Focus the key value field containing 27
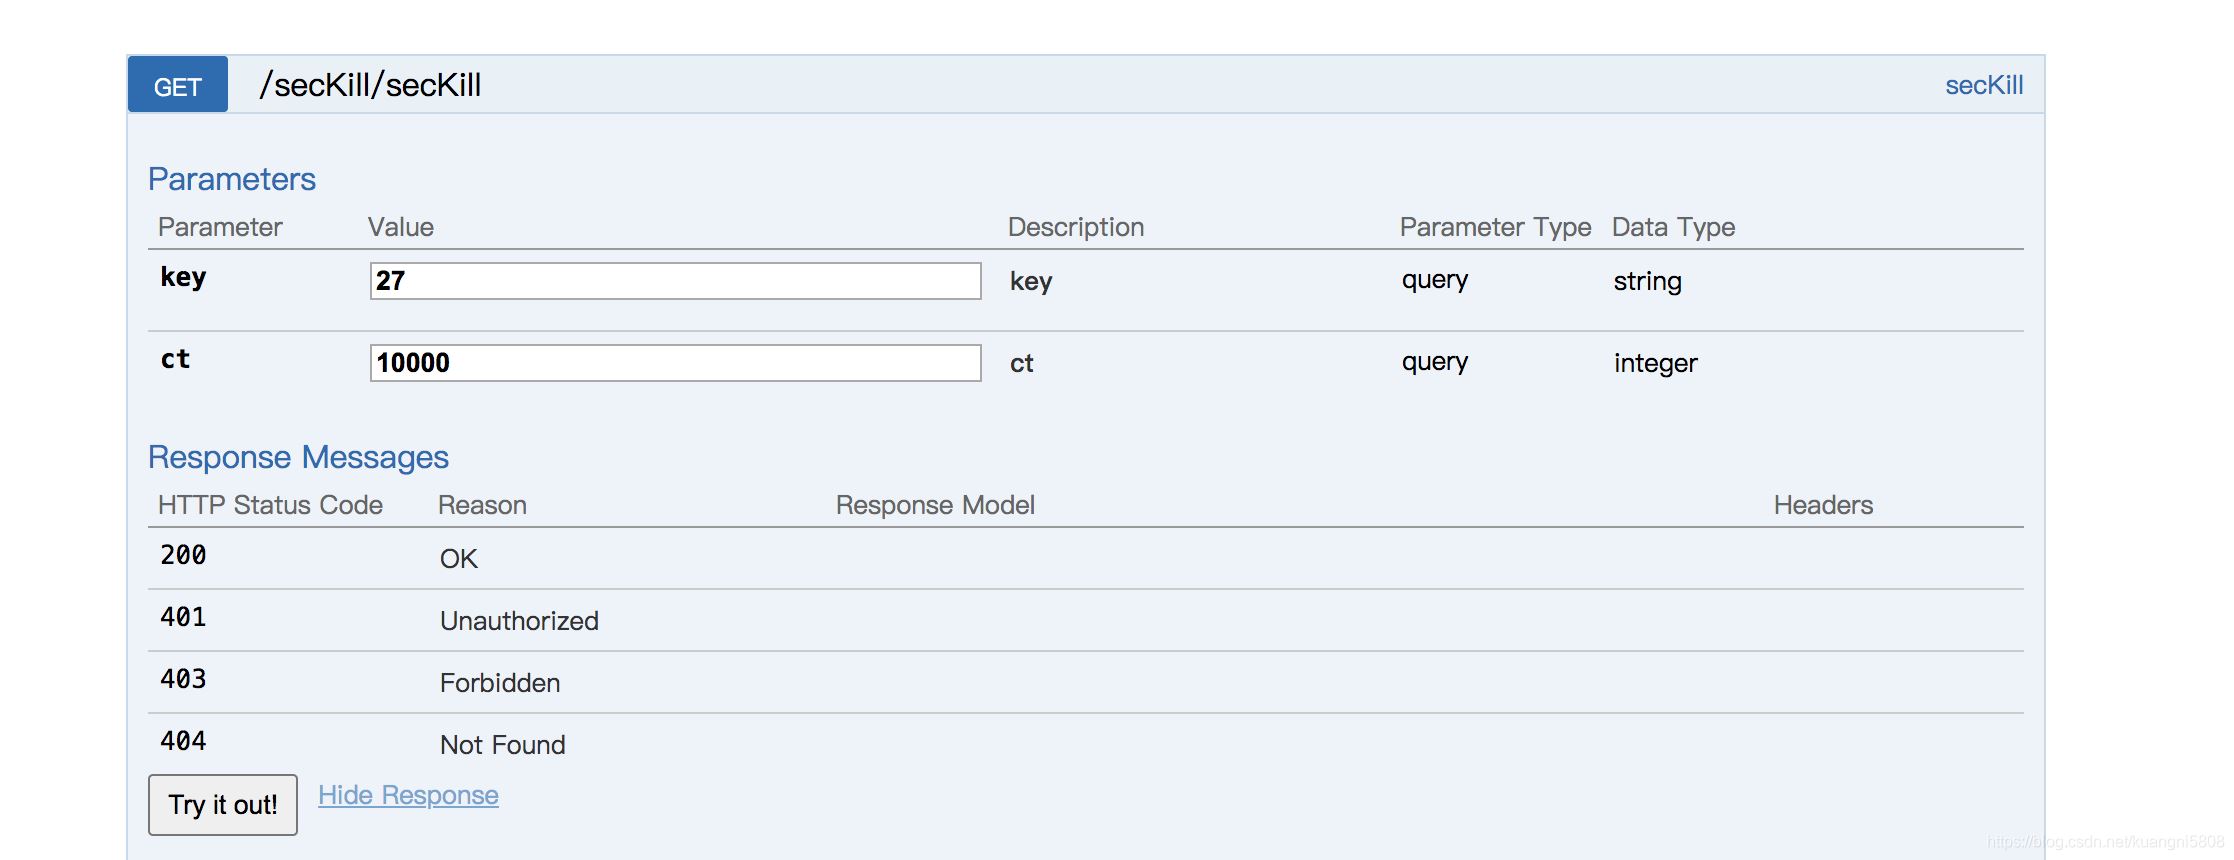The height and width of the screenshot is (860, 2234). pyautogui.click(x=675, y=281)
